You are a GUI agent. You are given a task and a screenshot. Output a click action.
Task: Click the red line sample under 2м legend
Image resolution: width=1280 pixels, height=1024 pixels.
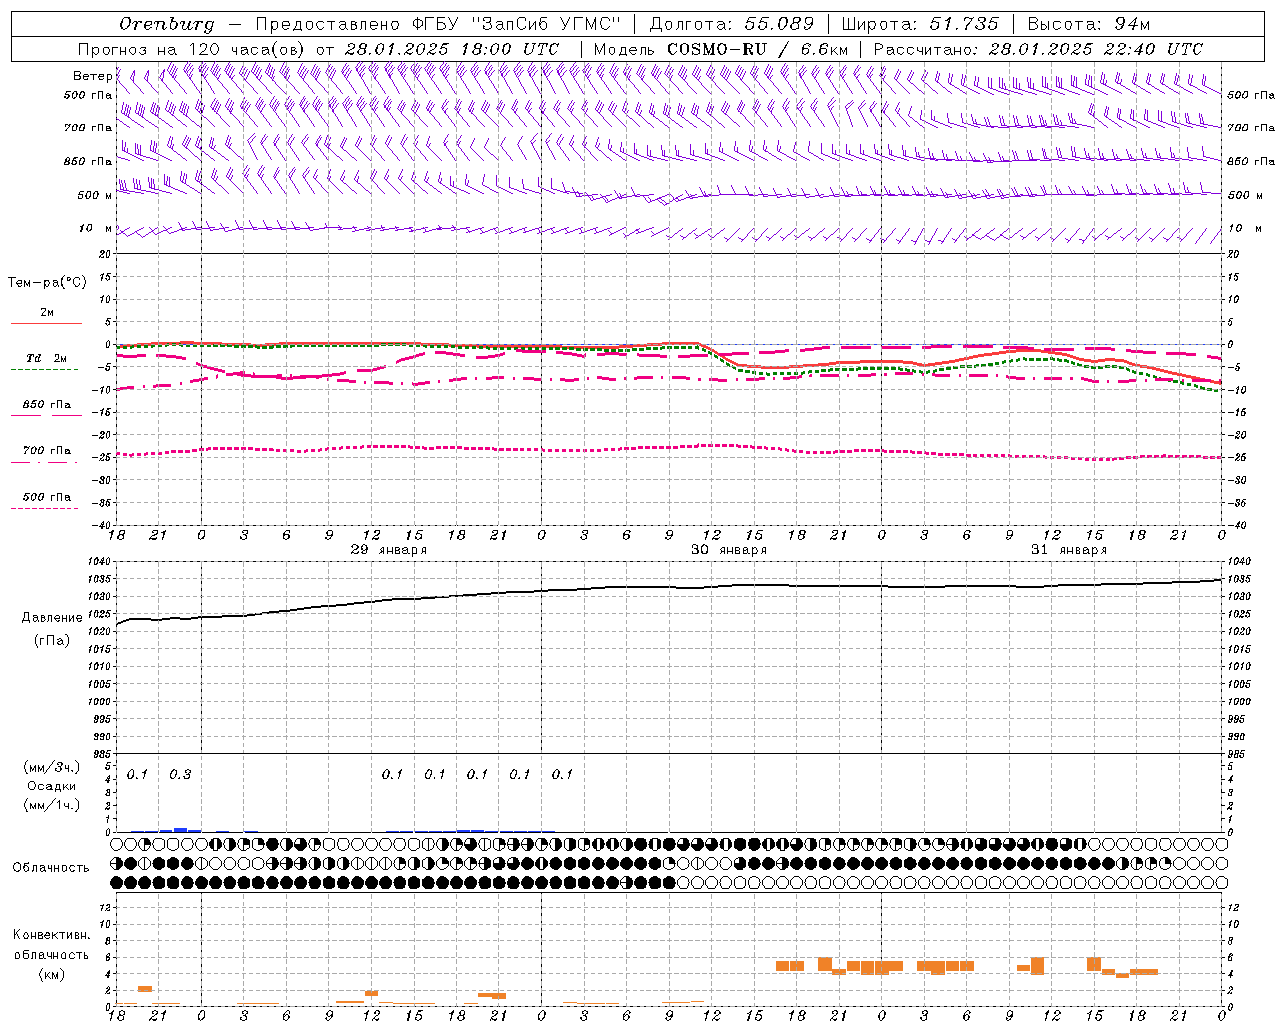click(46, 323)
